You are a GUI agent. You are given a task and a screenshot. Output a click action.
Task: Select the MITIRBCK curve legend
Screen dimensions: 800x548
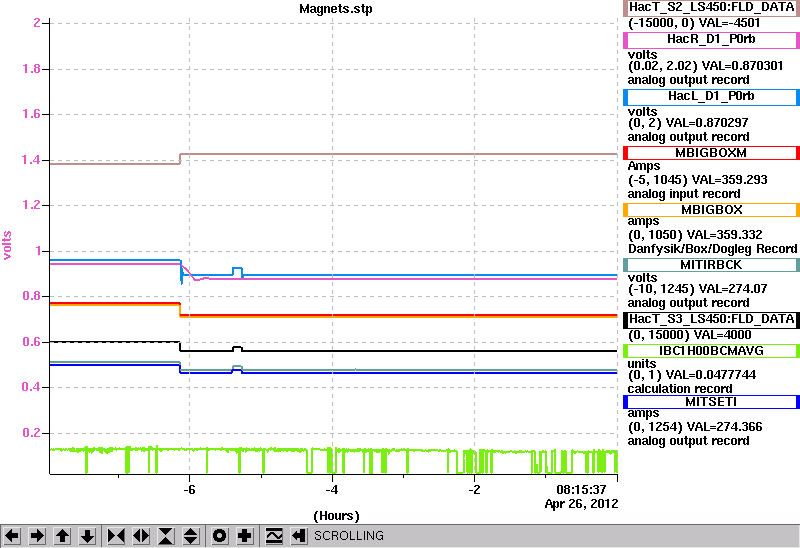tap(711, 265)
